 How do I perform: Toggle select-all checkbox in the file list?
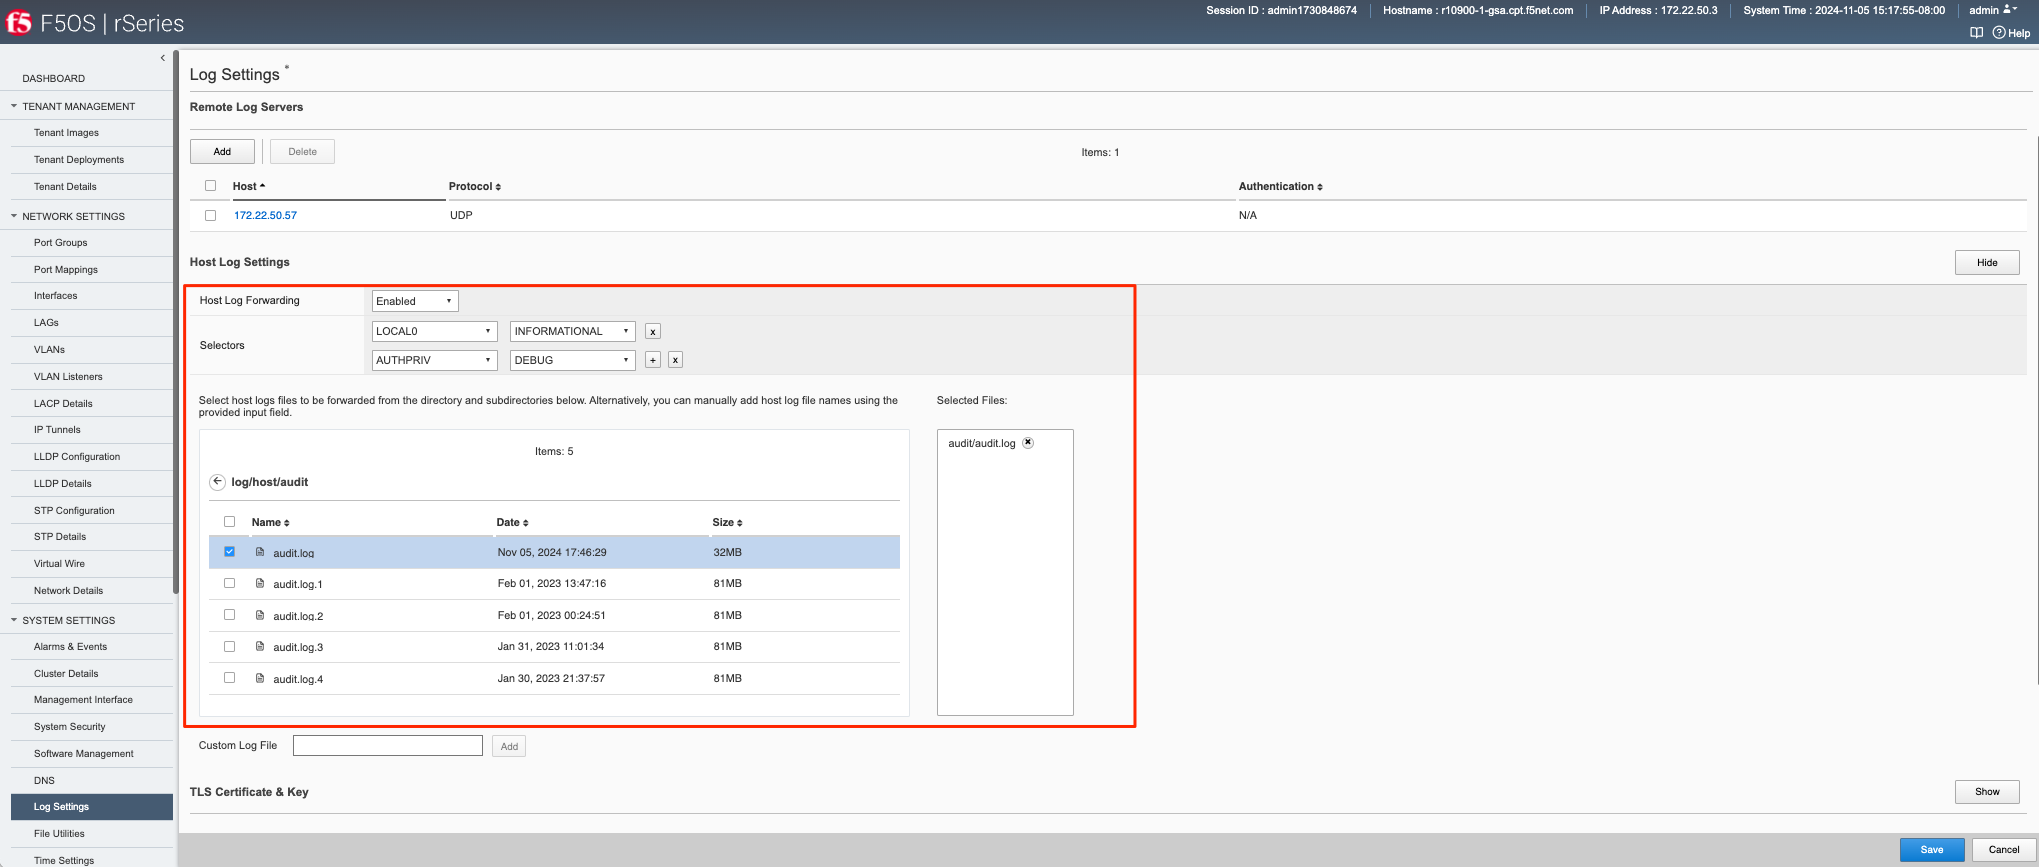point(230,522)
